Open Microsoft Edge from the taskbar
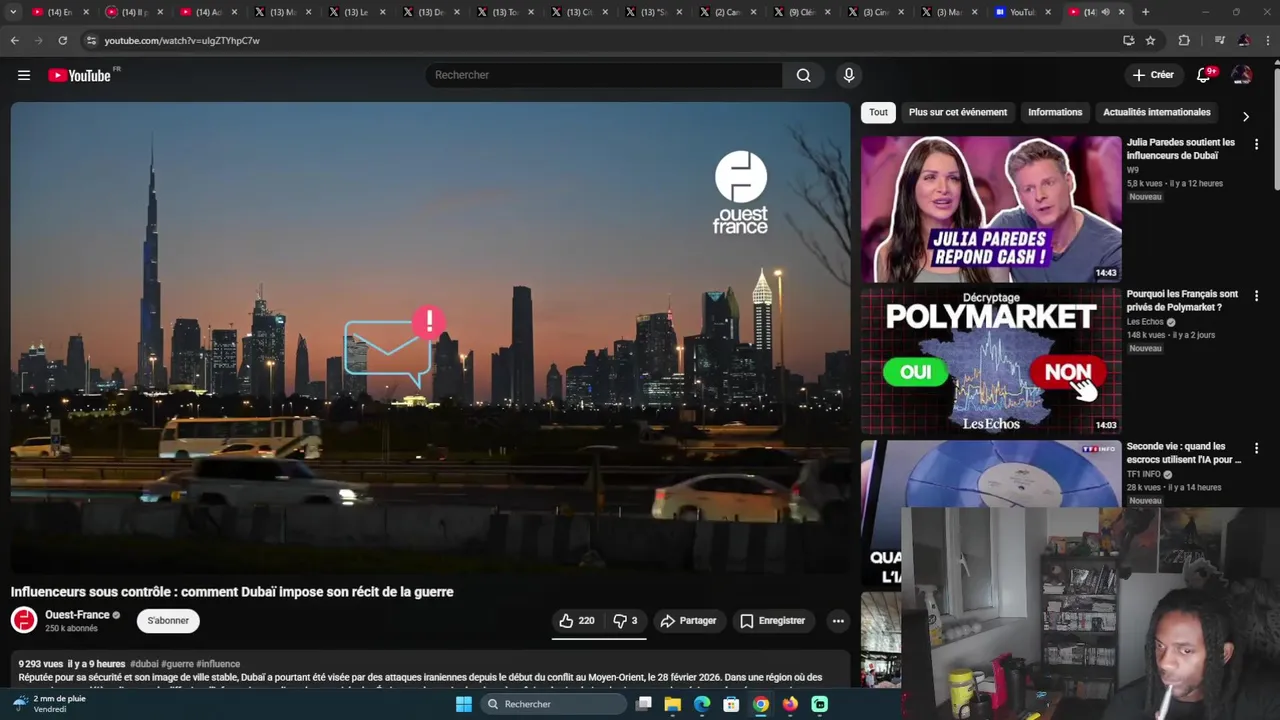The image size is (1280, 720). [702, 704]
